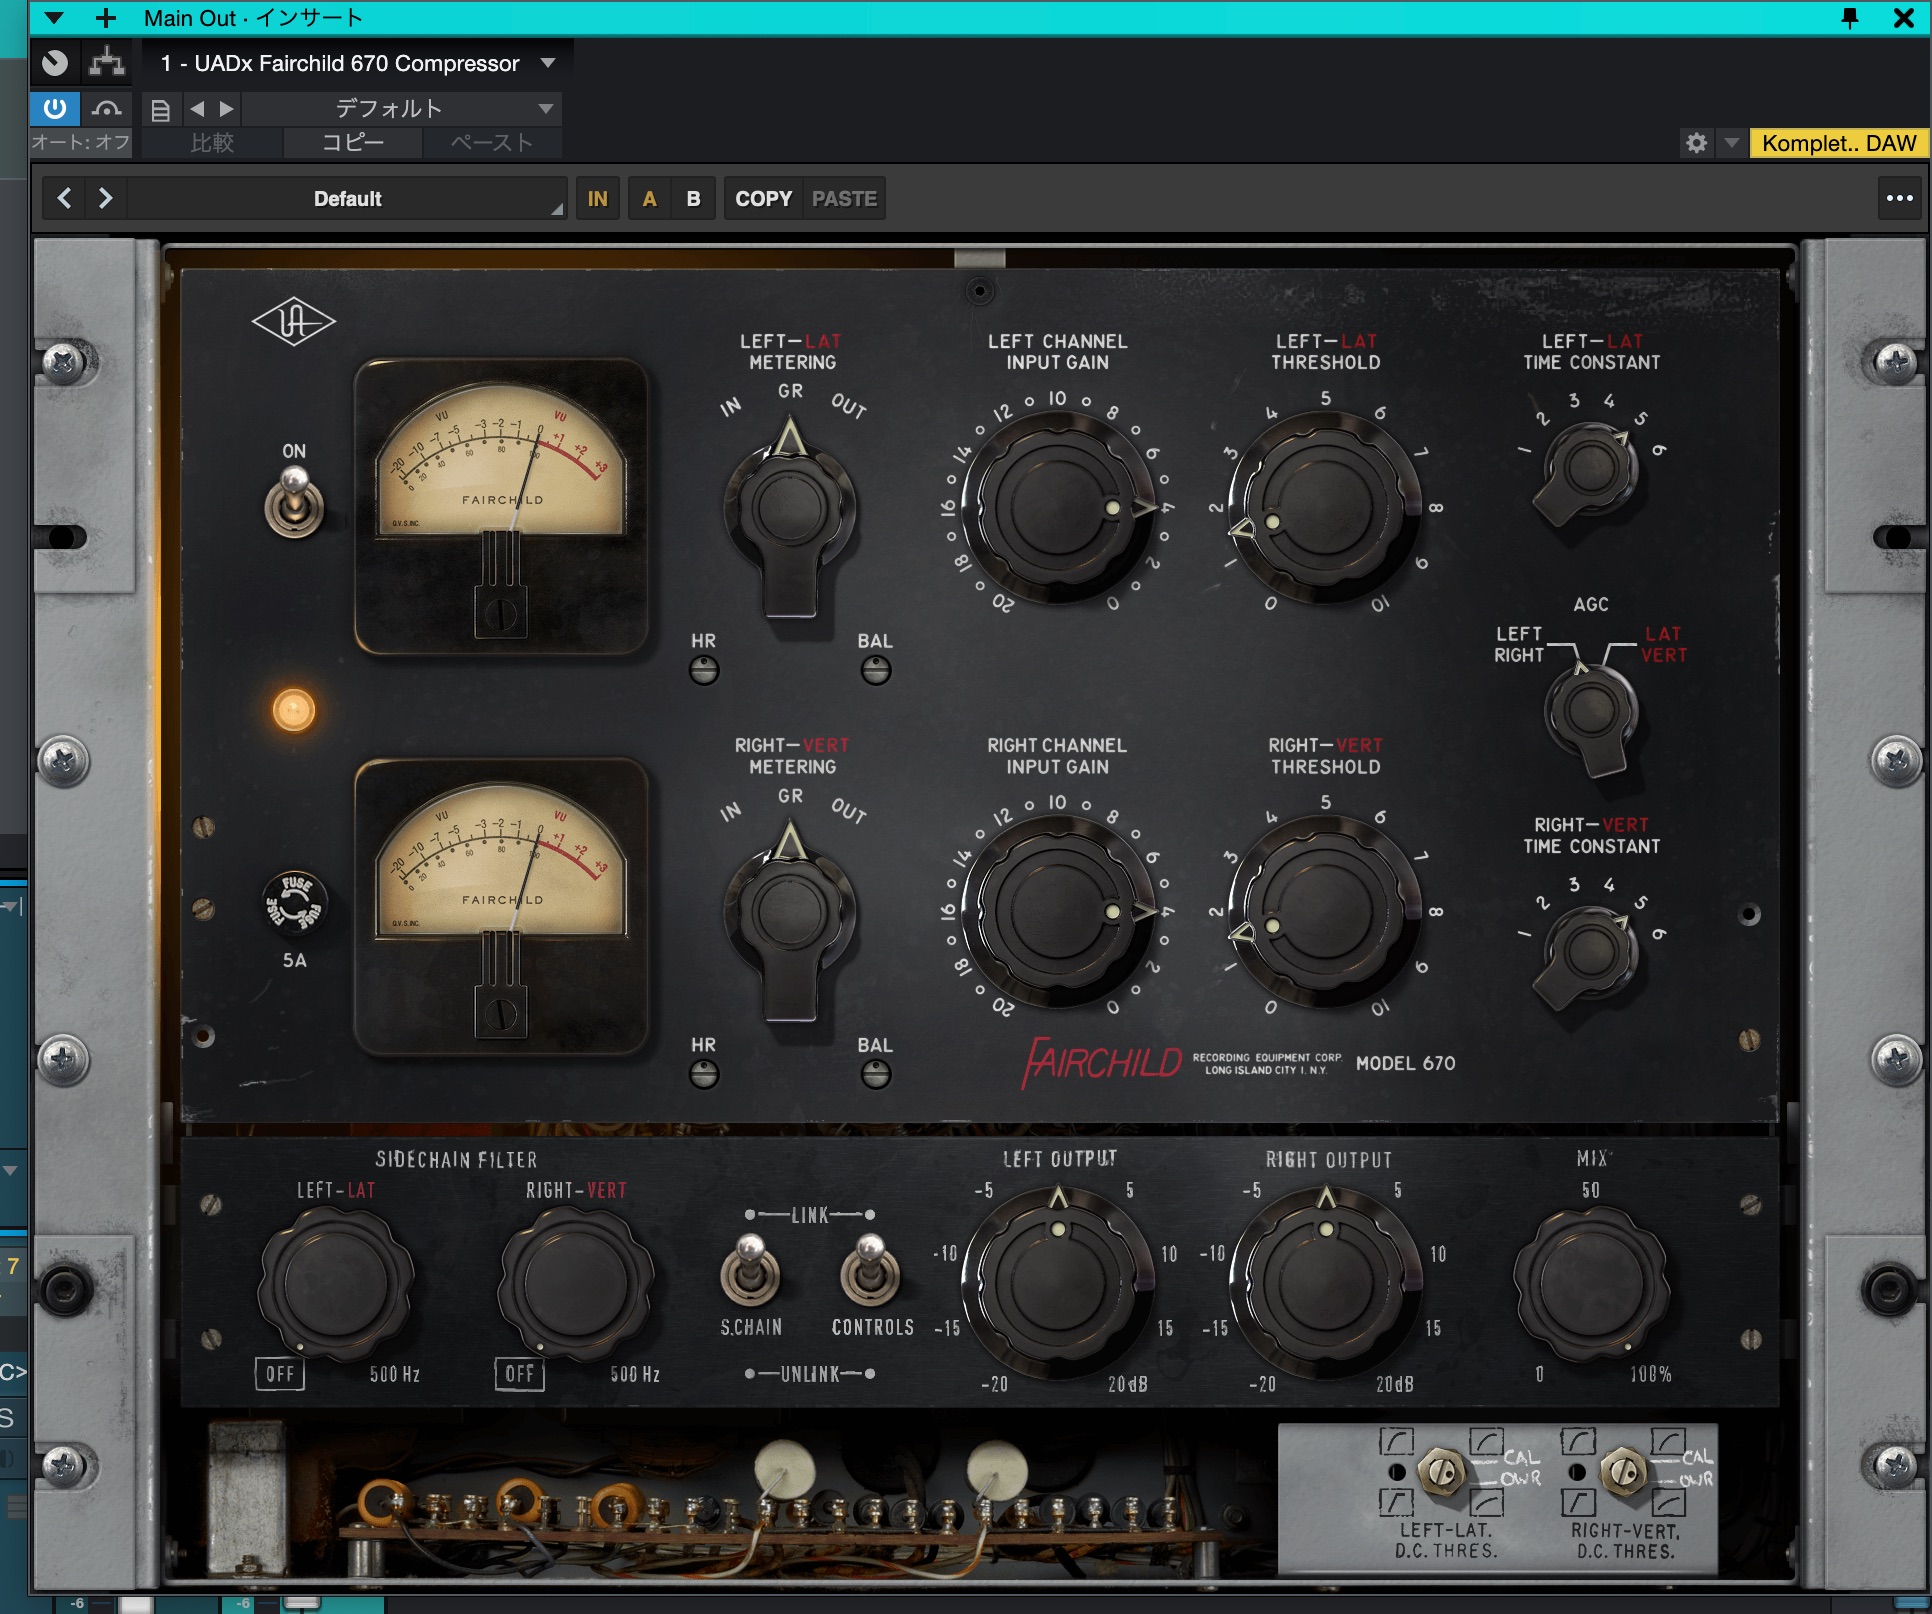The width and height of the screenshot is (1932, 1614).
Task: Open the plugin name dropdown for Fairchild 670
Action: [x=358, y=63]
